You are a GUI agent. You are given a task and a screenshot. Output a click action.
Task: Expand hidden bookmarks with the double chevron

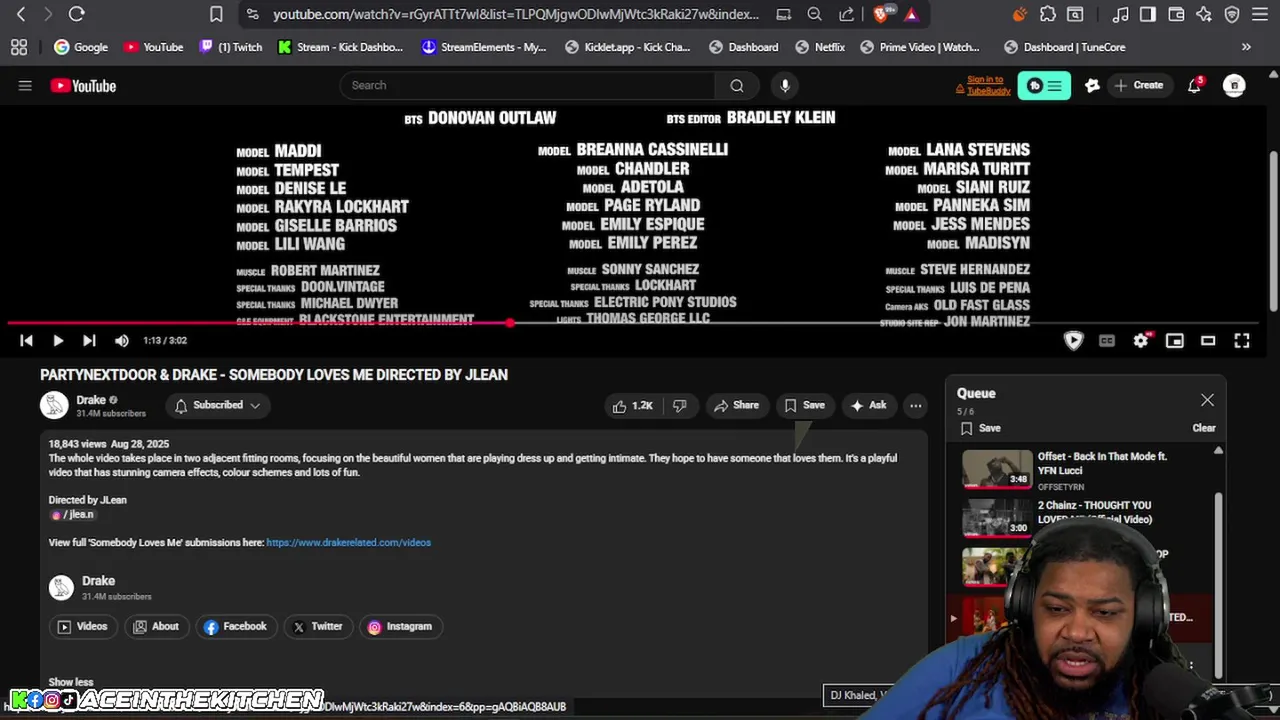(x=1246, y=47)
